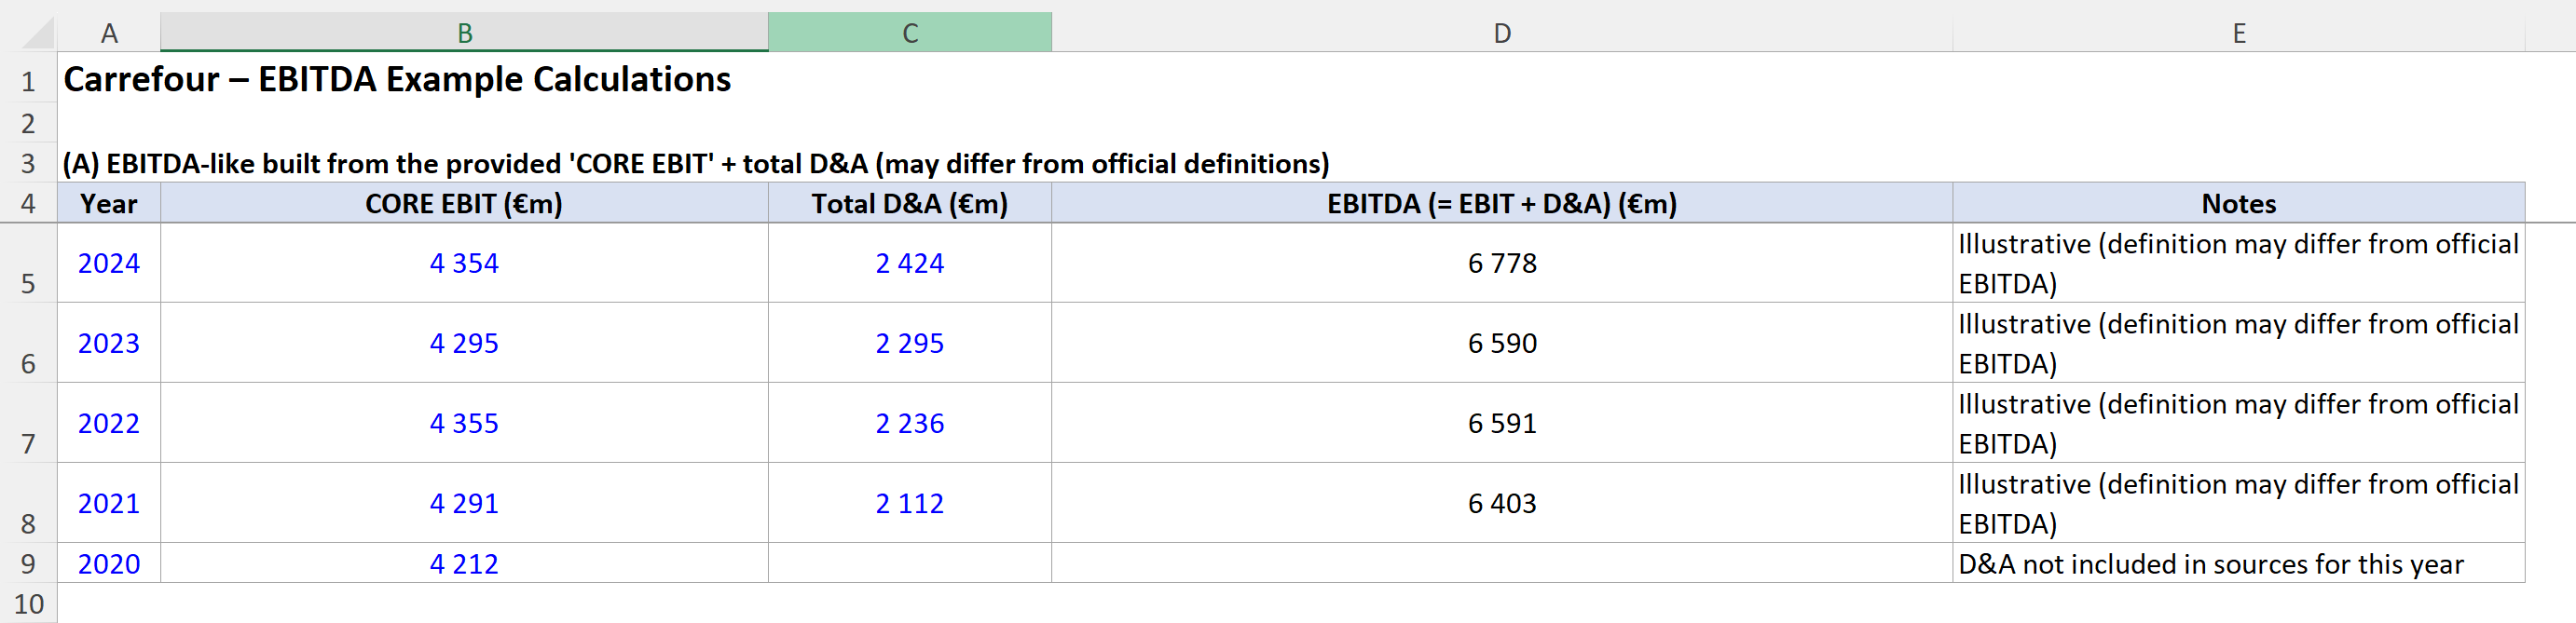
Task: Select the D&A value 2 424
Action: [910, 263]
